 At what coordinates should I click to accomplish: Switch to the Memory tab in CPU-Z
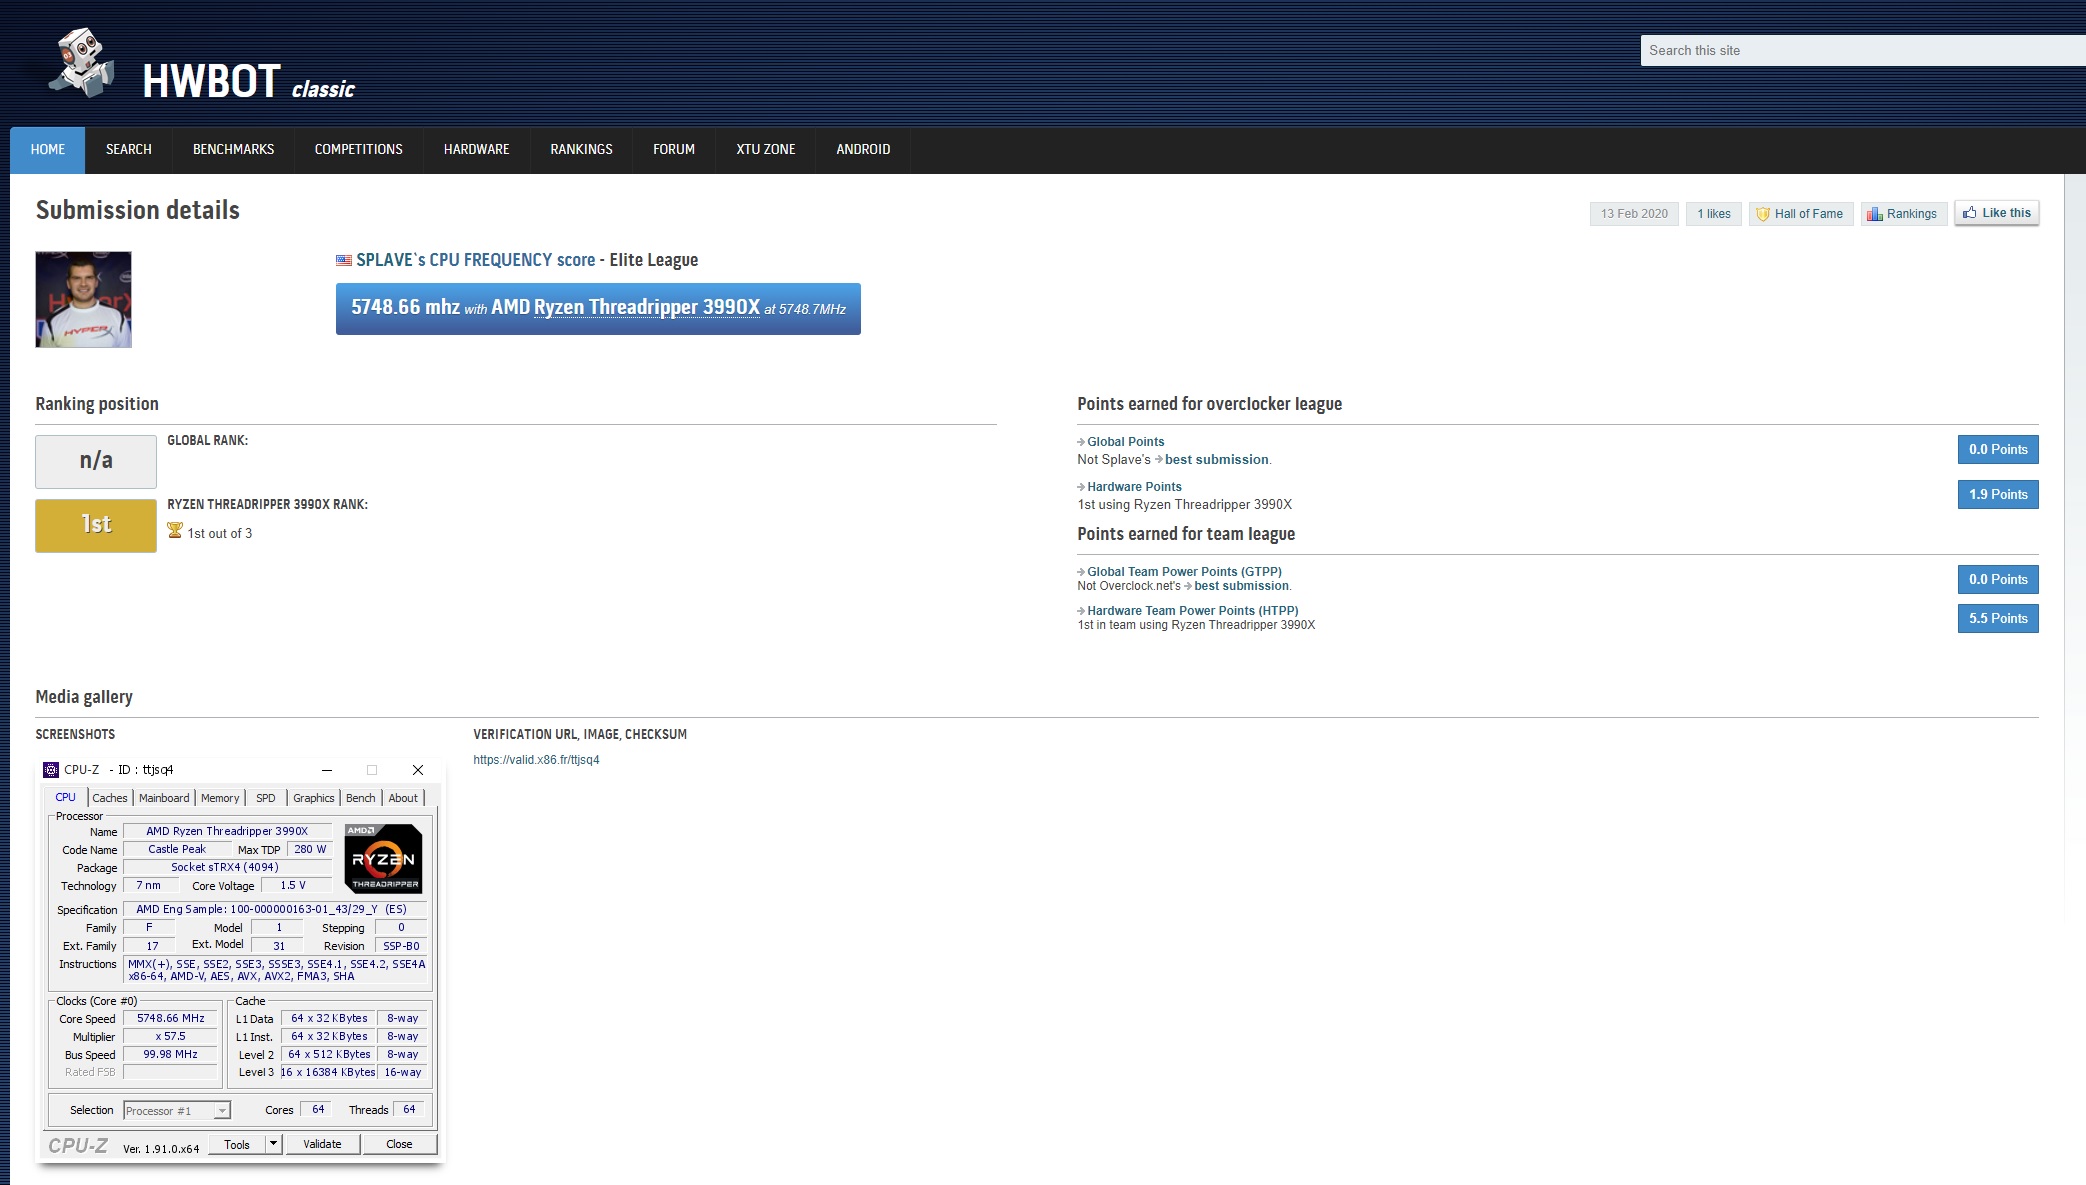pos(219,798)
